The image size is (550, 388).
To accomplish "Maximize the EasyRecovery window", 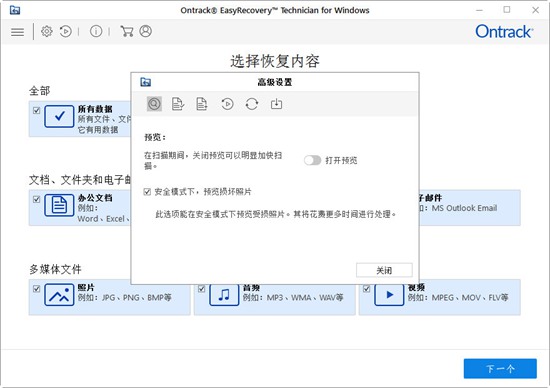I will [507, 10].
